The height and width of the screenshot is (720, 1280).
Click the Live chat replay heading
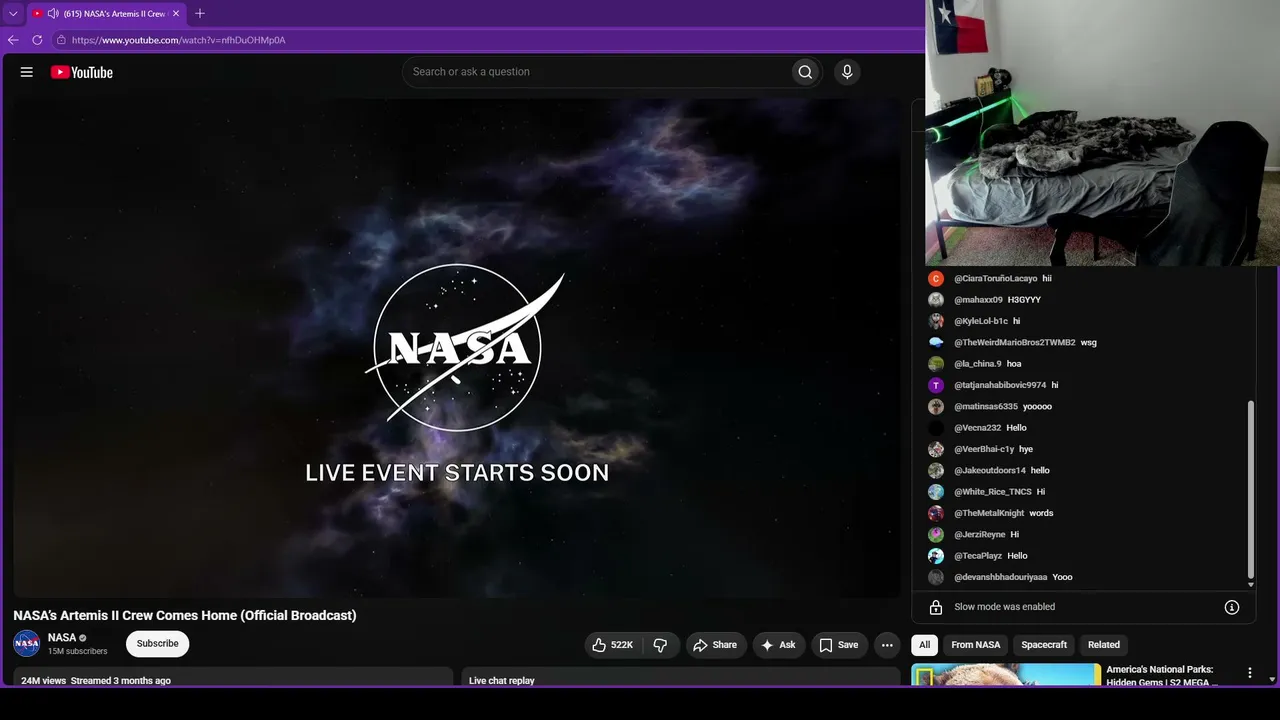(x=502, y=681)
